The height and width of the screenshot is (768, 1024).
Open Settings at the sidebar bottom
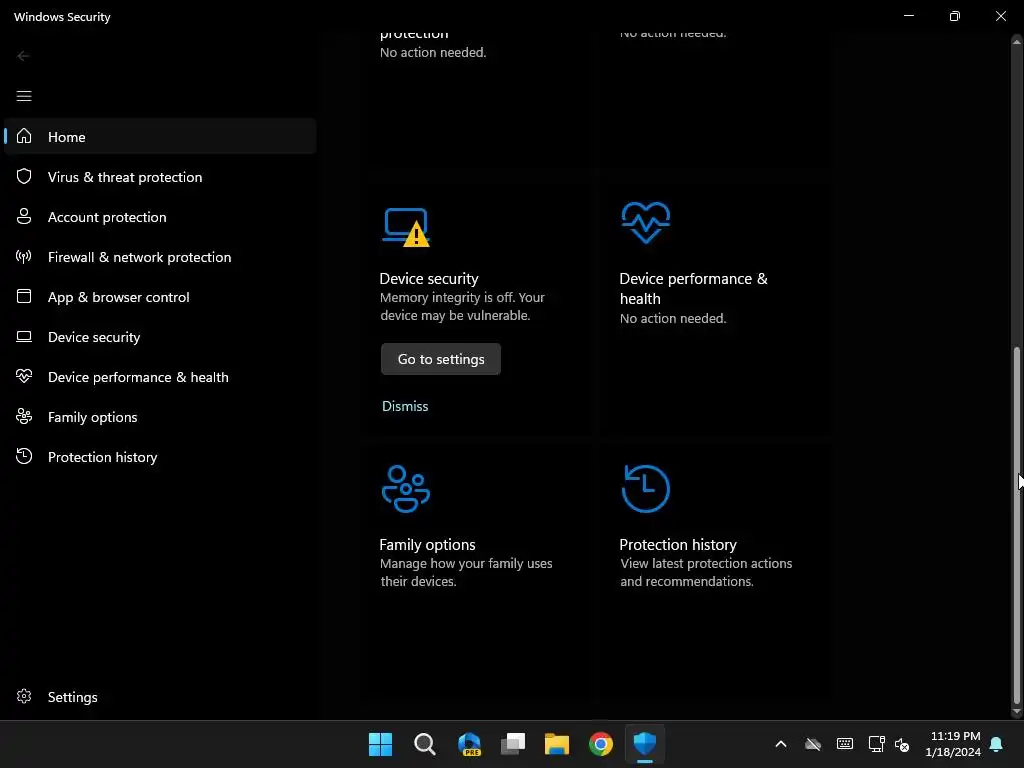coord(160,696)
